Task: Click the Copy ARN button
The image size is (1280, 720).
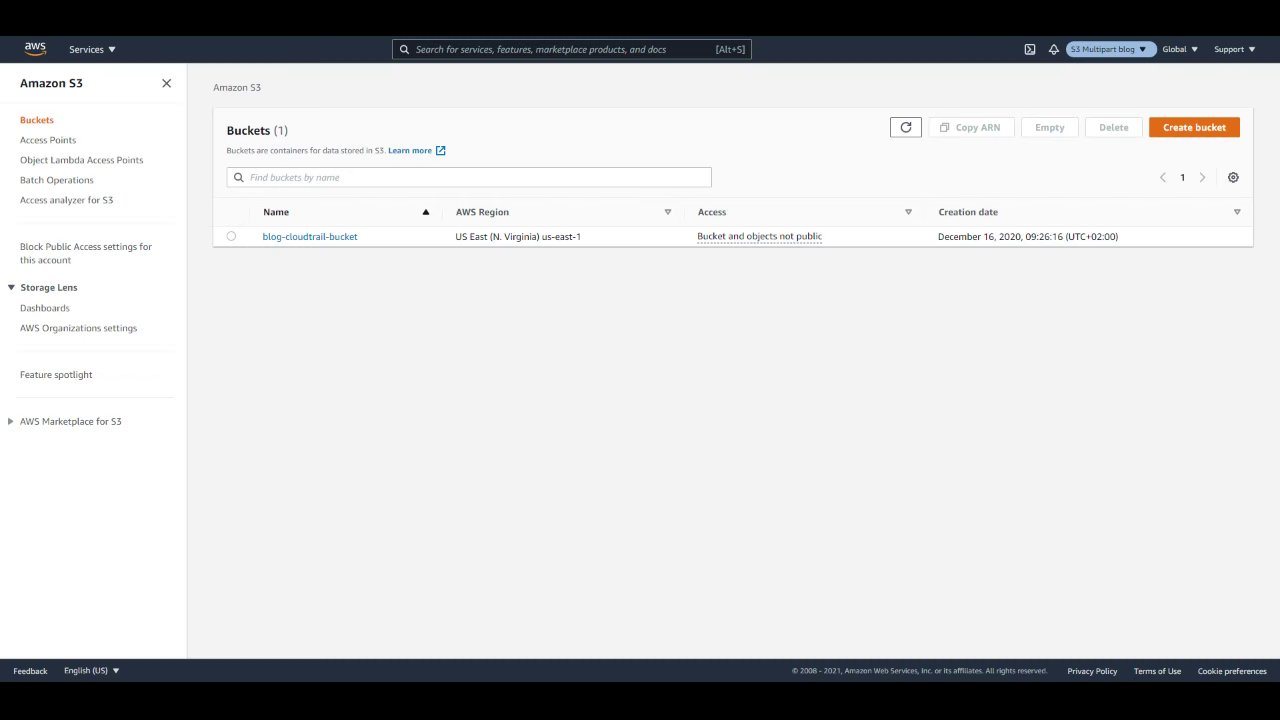Action: (x=971, y=127)
